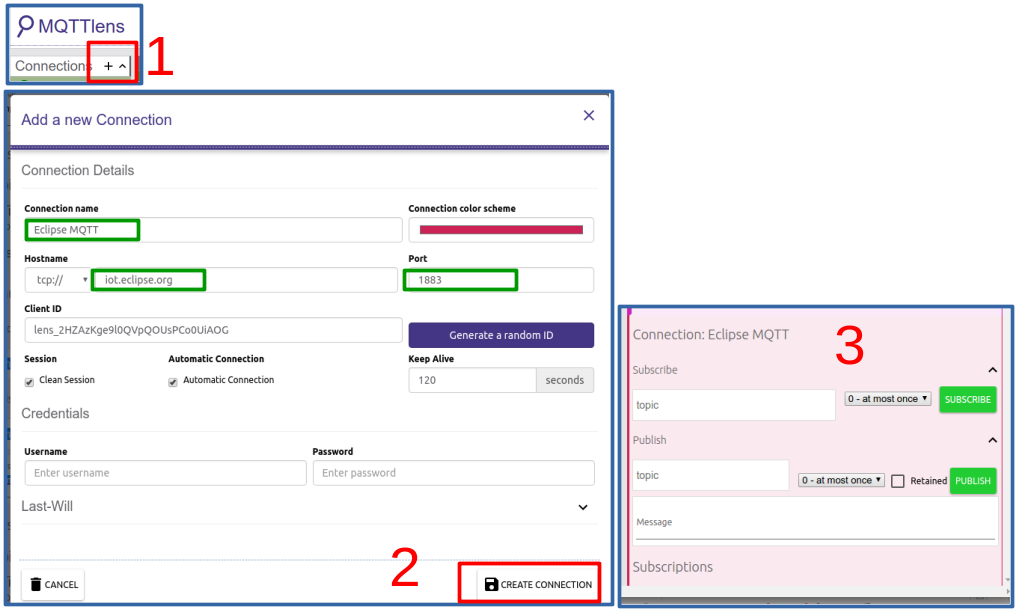Image resolution: width=1021 pixels, height=613 pixels.
Task: Open the Publish QoS dropdown
Action: pyautogui.click(x=841, y=480)
